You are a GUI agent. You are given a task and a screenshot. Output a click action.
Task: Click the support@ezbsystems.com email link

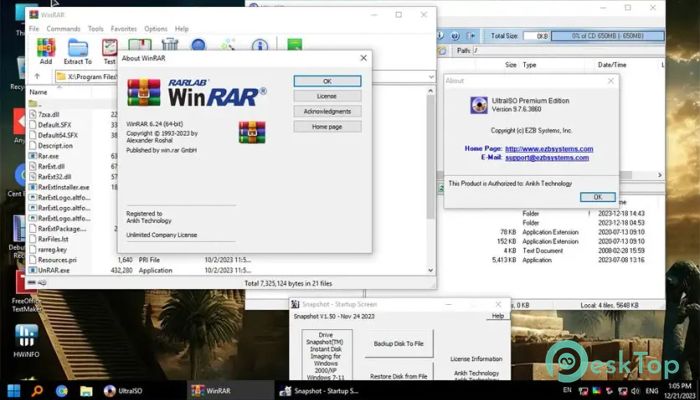[x=547, y=158]
